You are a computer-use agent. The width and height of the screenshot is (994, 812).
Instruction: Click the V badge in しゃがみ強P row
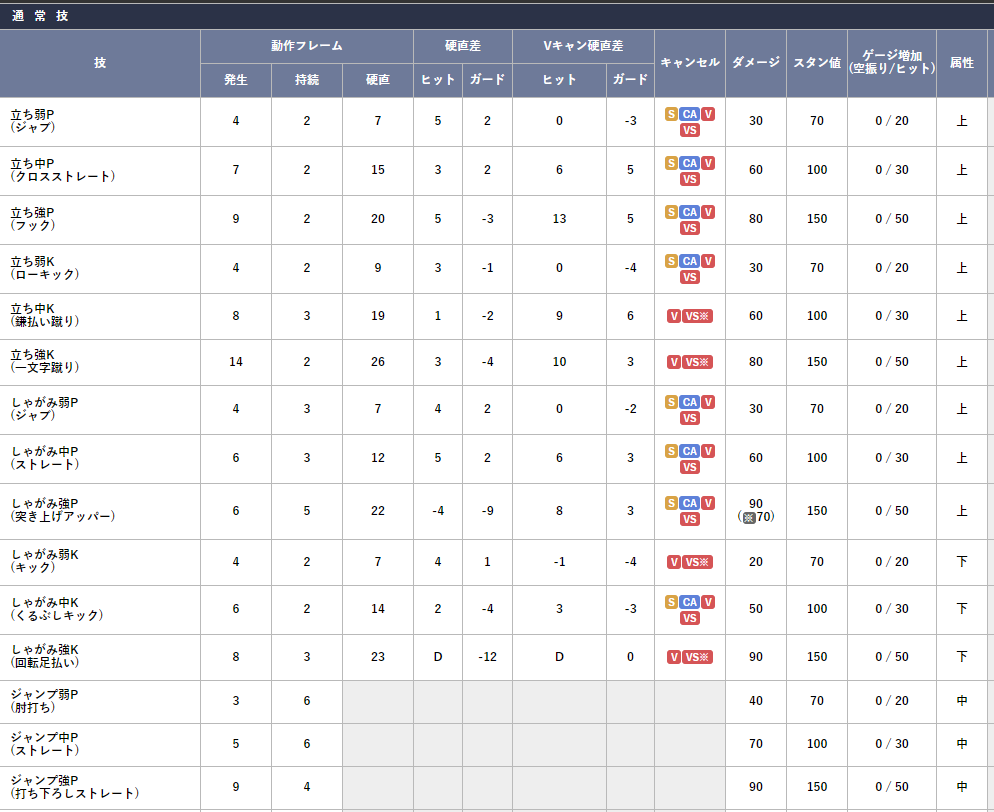point(708,503)
